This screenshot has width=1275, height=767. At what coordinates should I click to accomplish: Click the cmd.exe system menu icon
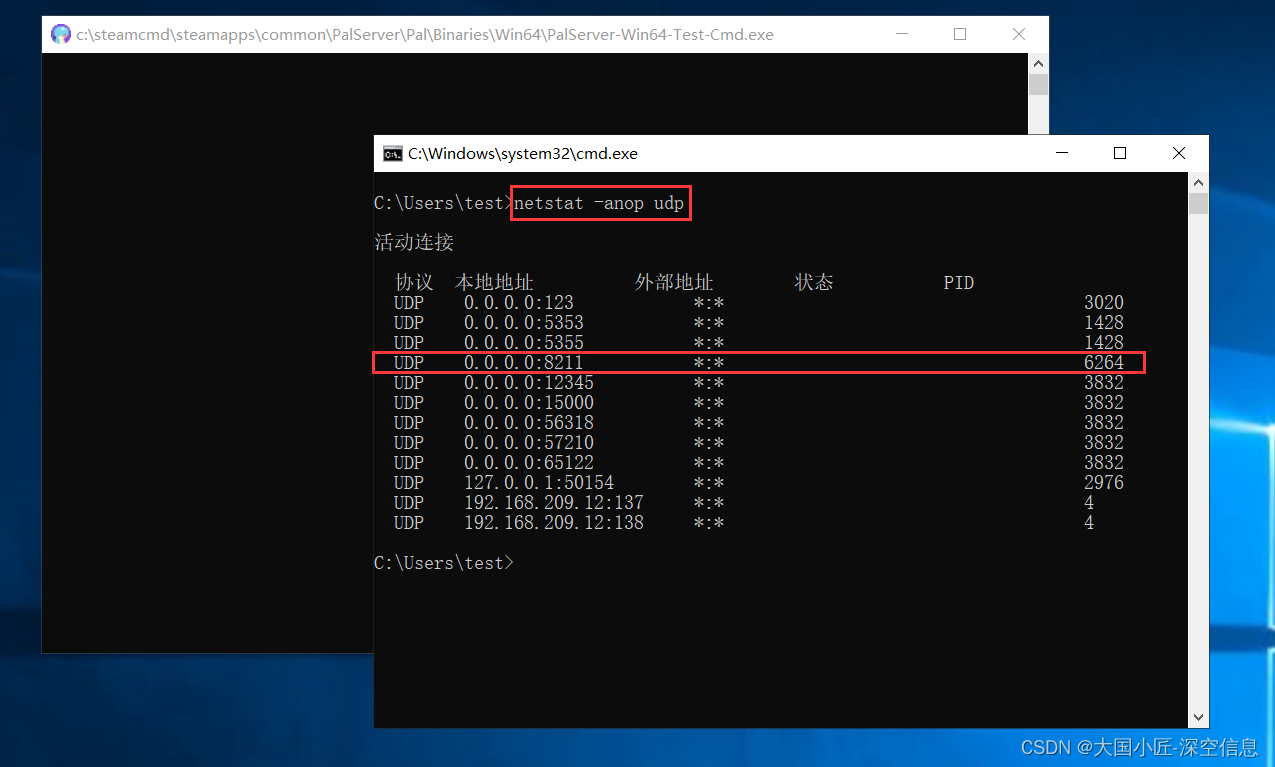click(x=393, y=153)
